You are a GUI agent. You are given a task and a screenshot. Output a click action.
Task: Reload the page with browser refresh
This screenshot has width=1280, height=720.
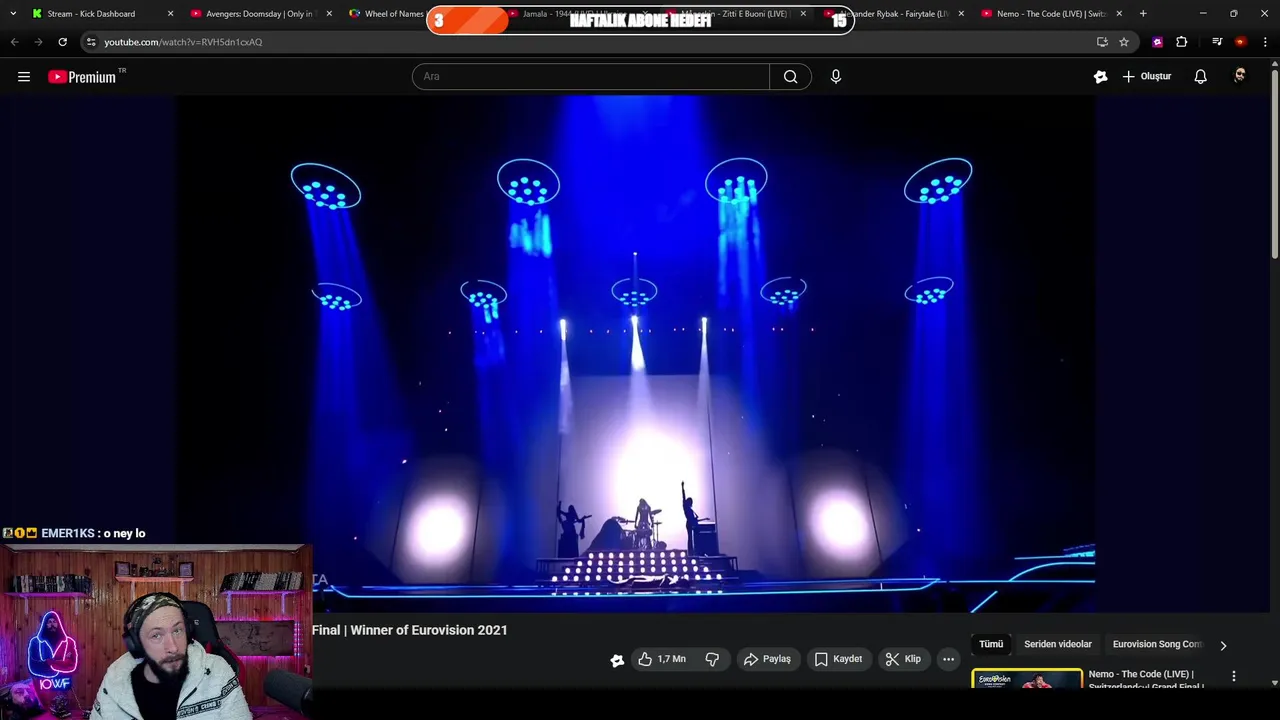click(62, 42)
